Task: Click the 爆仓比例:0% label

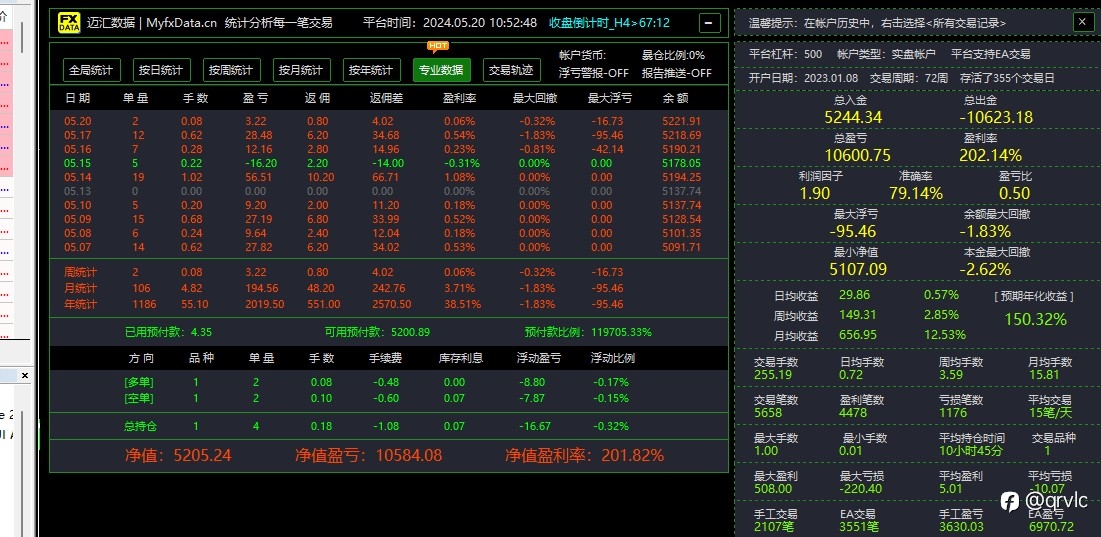Action: point(673,55)
